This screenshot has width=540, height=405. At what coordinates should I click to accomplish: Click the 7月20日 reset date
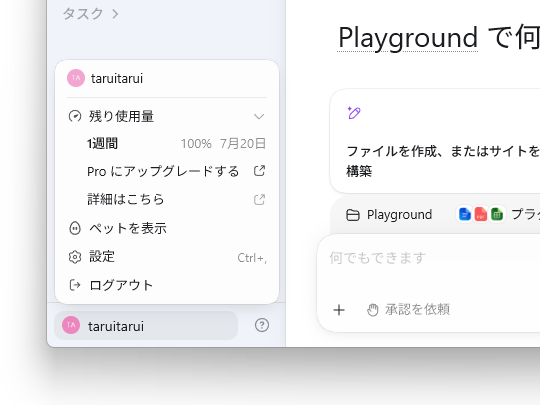(x=243, y=144)
